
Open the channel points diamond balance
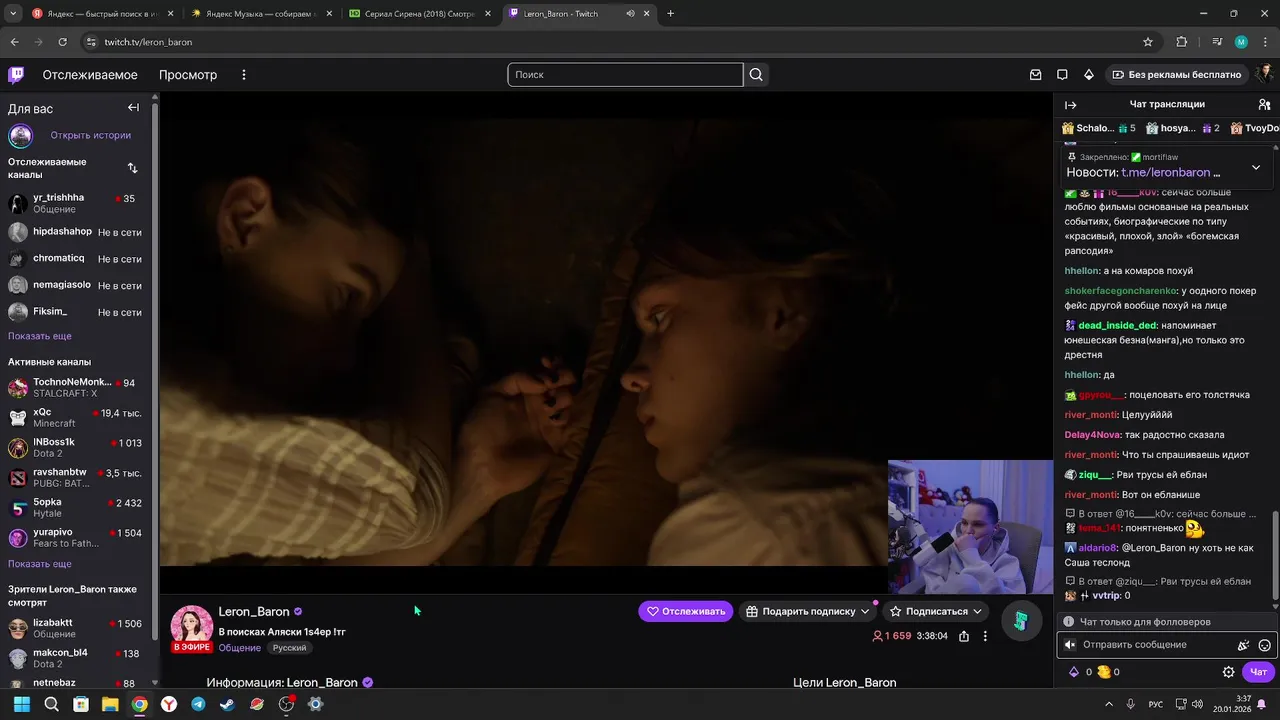coord(1080,672)
